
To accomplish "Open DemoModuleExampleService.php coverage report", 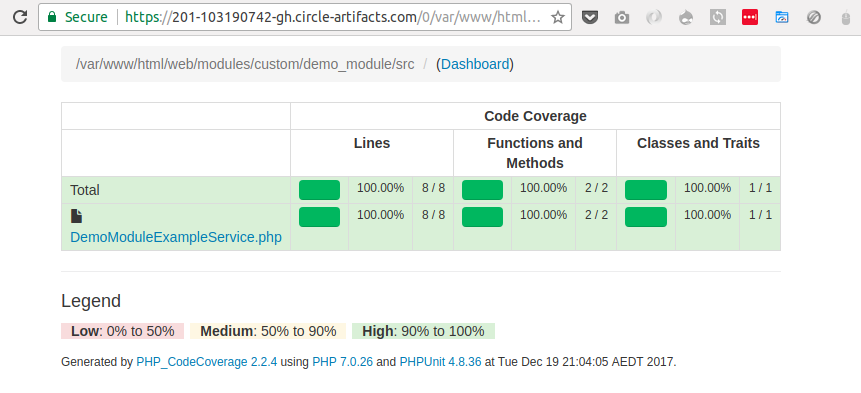I will (x=176, y=238).
